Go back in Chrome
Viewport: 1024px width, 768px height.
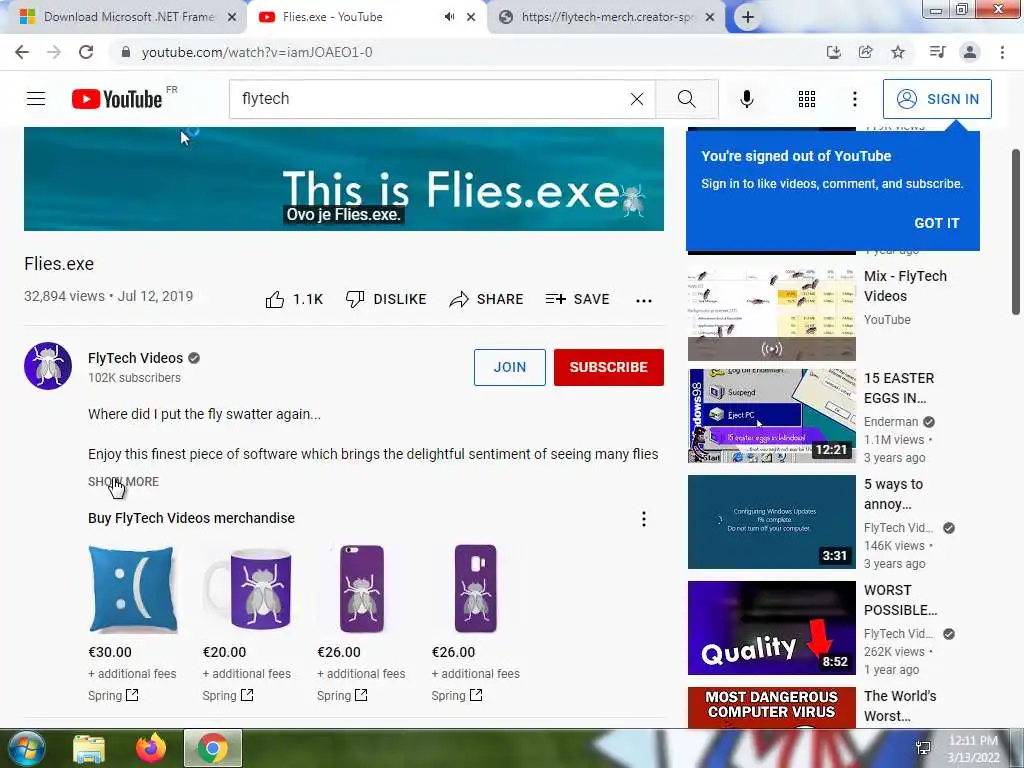coord(22,52)
